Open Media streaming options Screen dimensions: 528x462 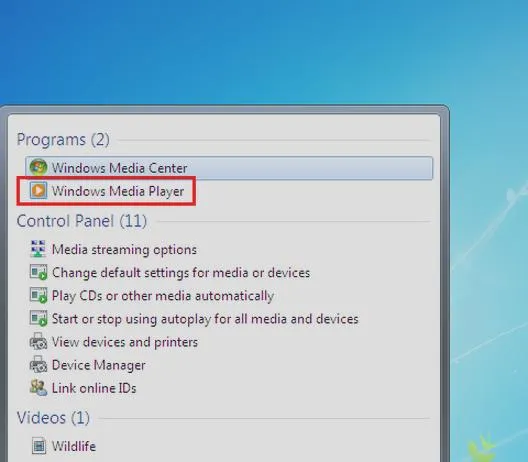pyautogui.click(x=124, y=250)
